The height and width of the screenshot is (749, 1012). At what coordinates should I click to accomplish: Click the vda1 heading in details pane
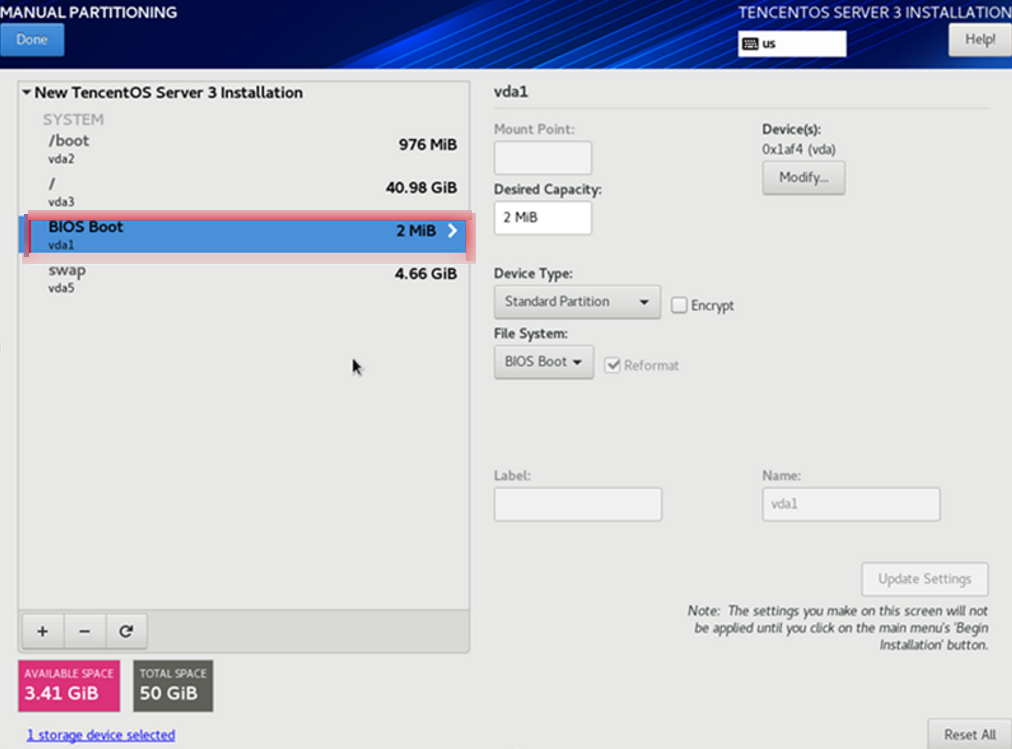tap(511, 92)
